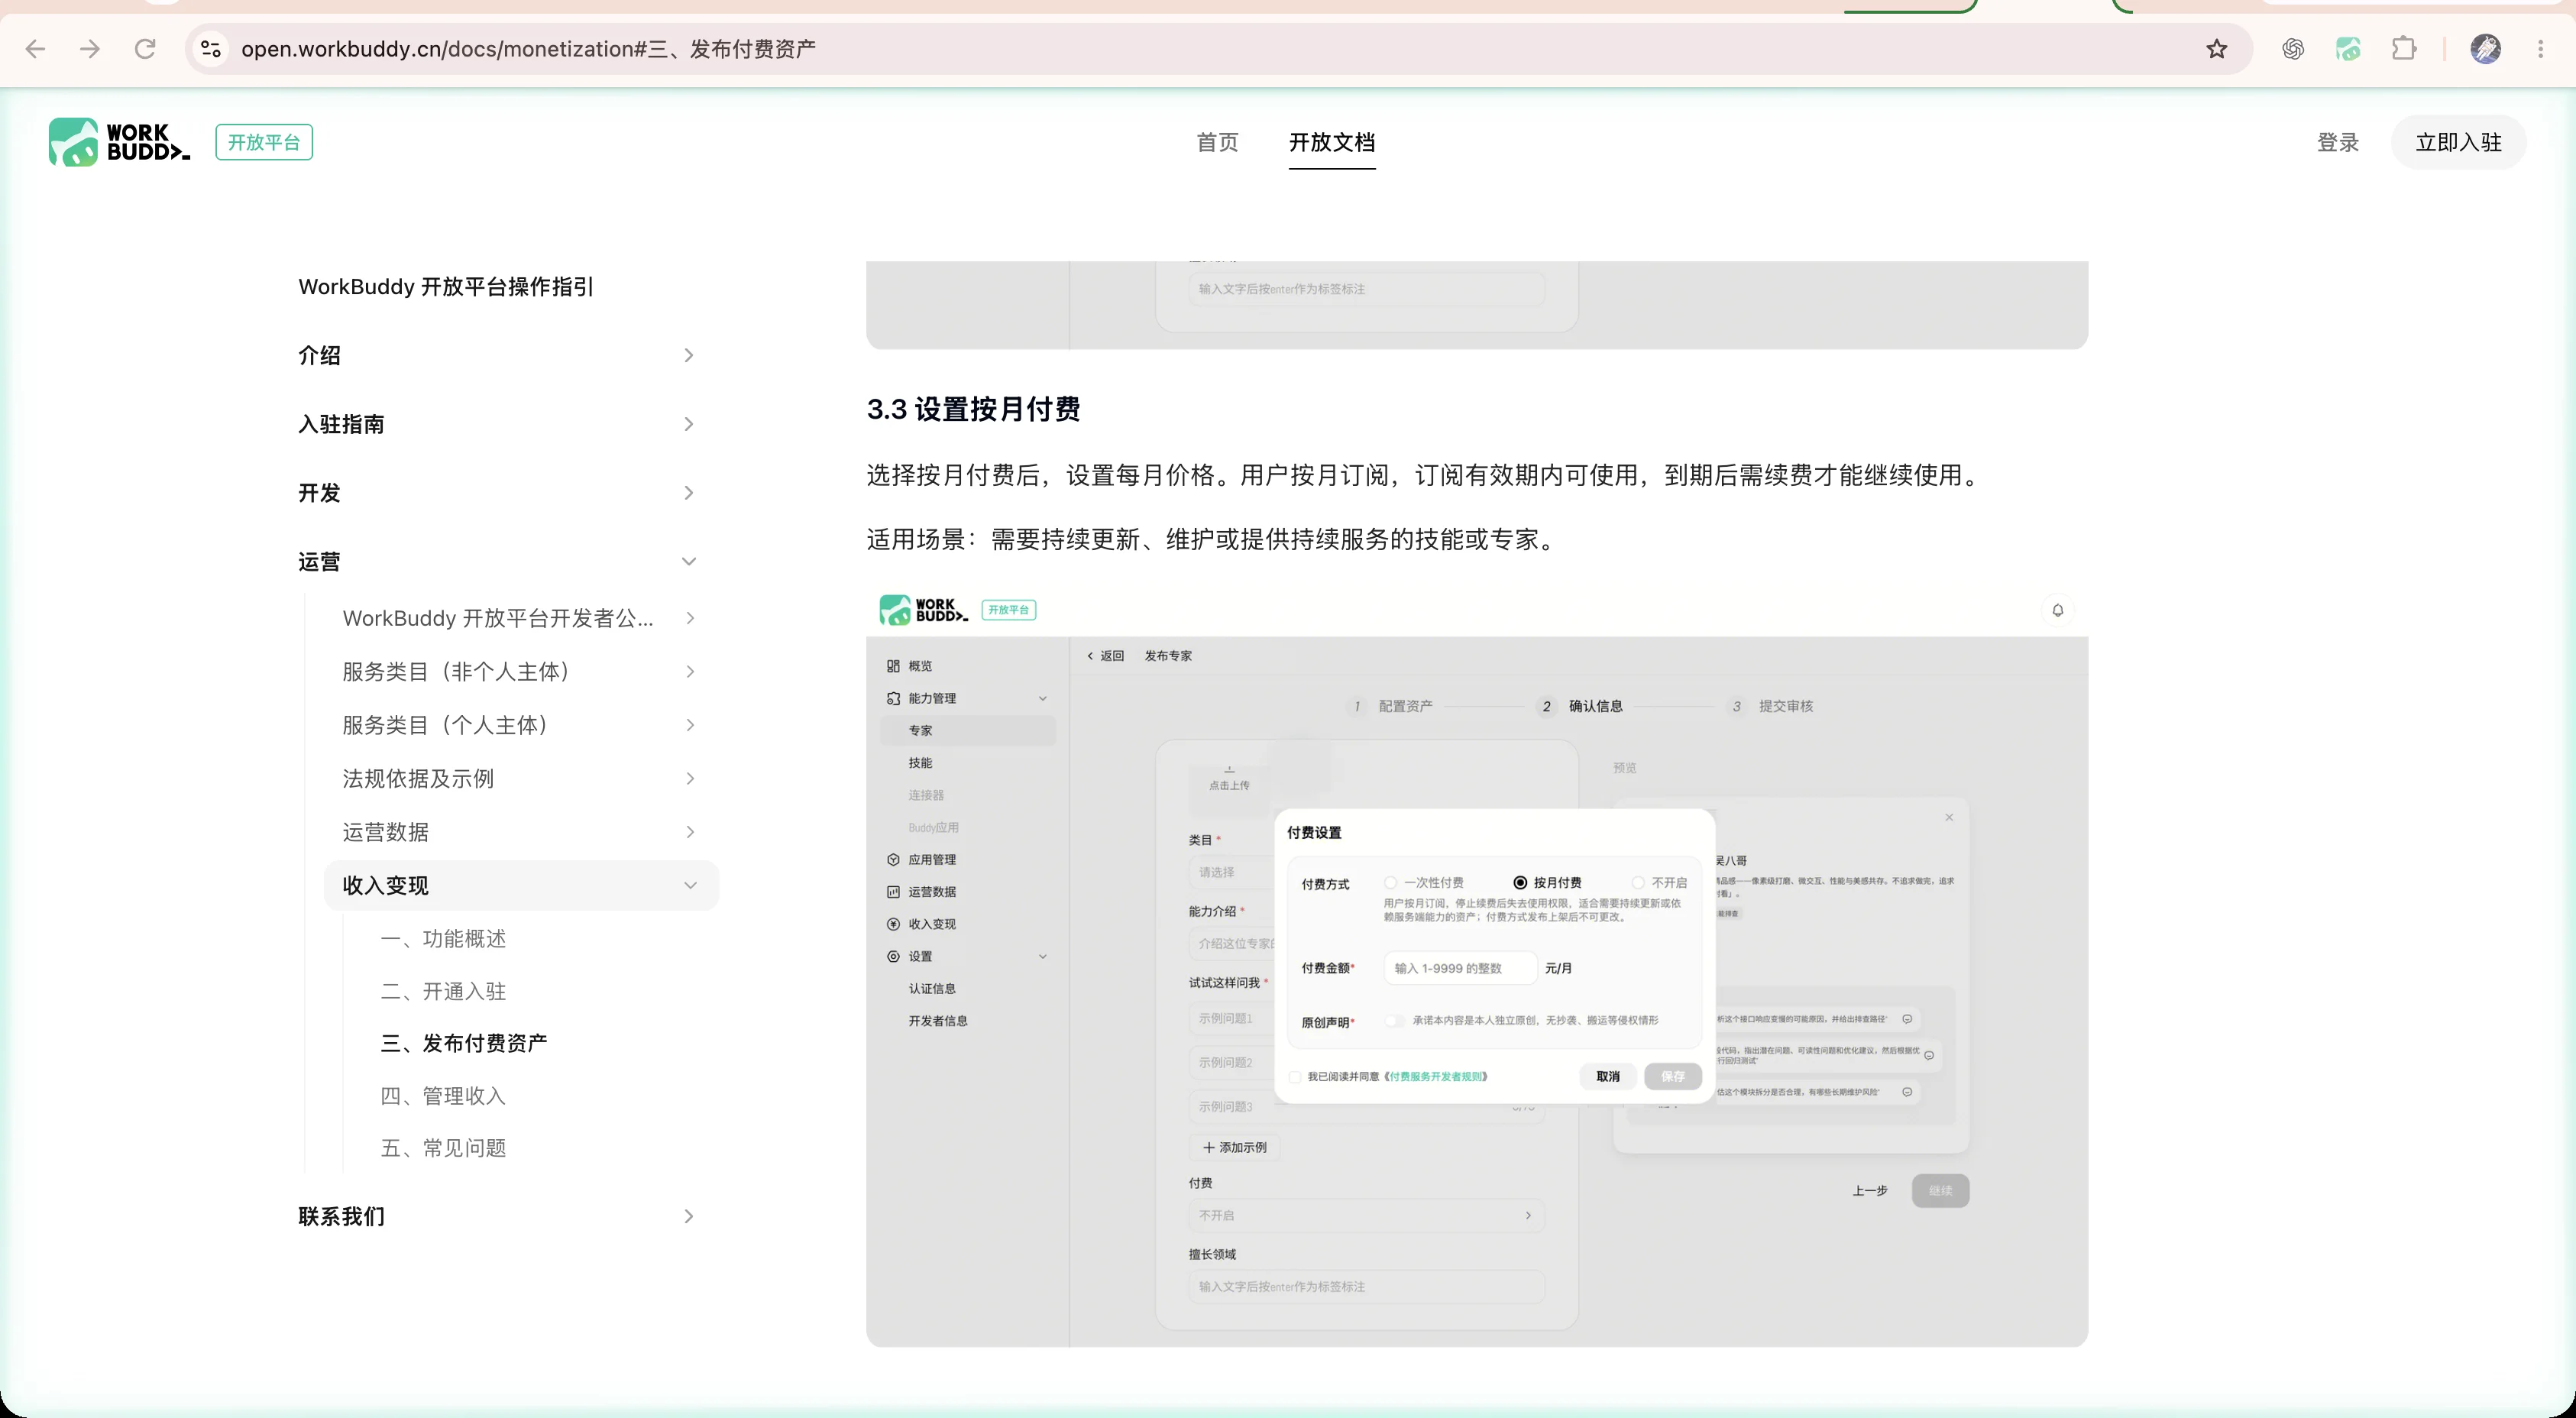Click 上一步 in the embedded screenshot
Image resolution: width=2576 pixels, height=1418 pixels.
click(x=1869, y=1190)
